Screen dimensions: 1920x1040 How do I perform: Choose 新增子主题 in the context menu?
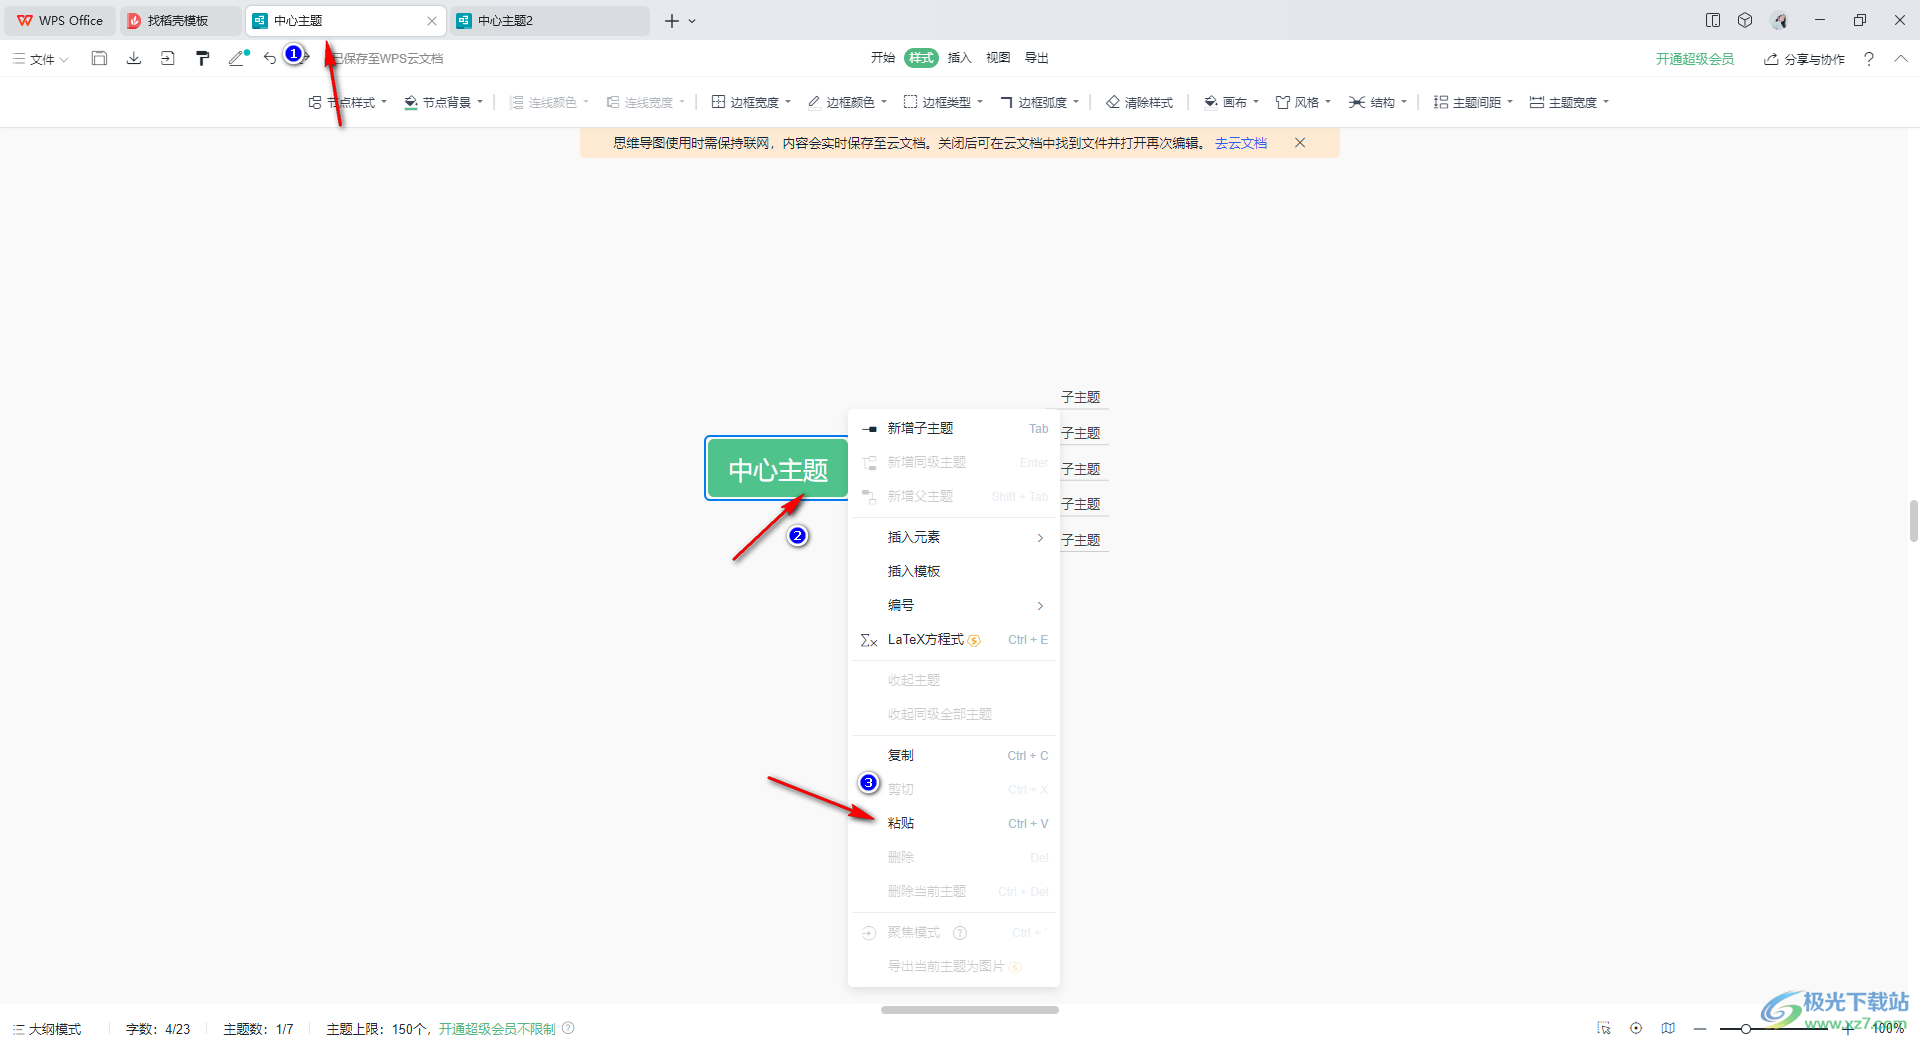[954, 428]
